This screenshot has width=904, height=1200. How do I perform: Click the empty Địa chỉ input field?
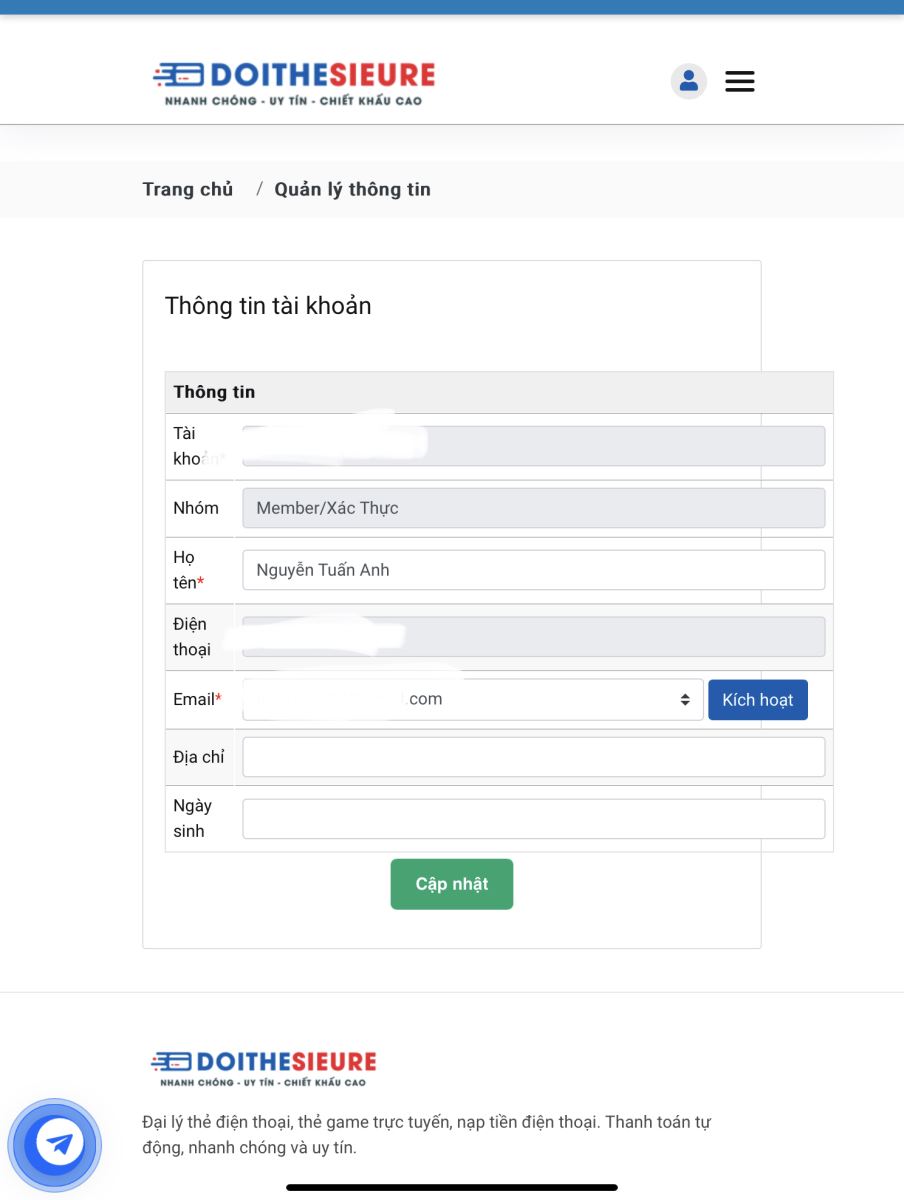click(533, 757)
